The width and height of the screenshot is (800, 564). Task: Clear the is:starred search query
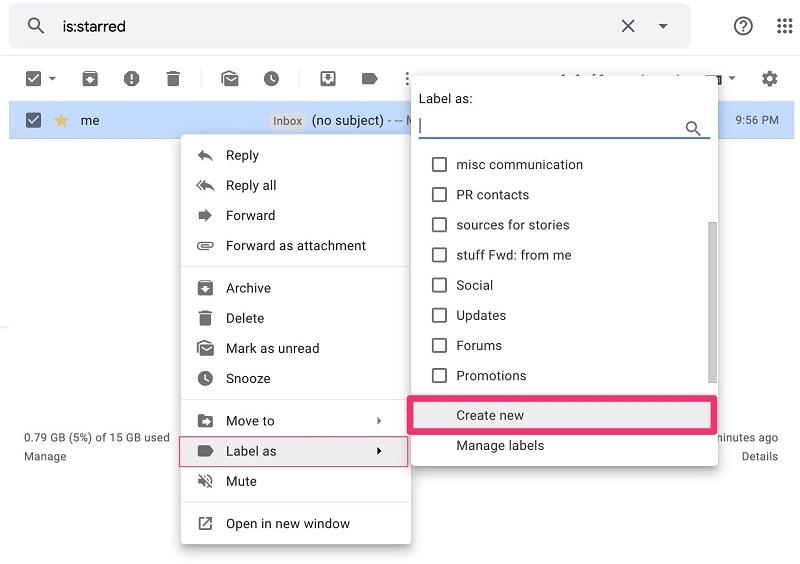628,26
